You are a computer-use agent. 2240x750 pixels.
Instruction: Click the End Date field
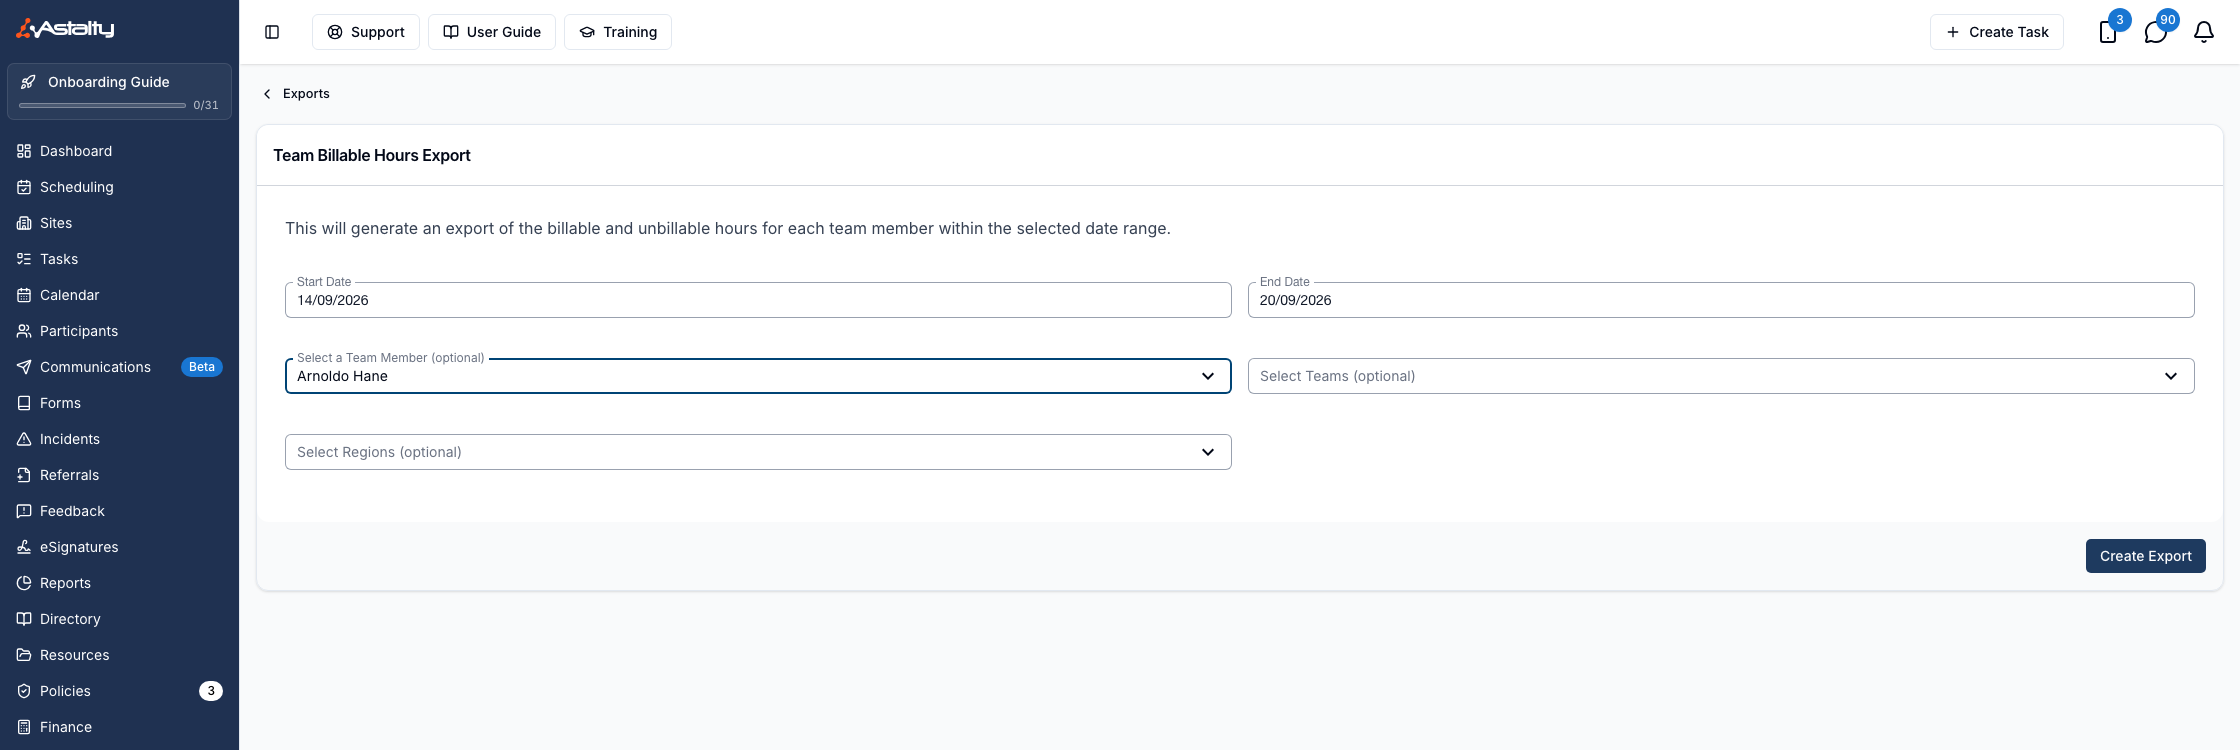point(1721,300)
